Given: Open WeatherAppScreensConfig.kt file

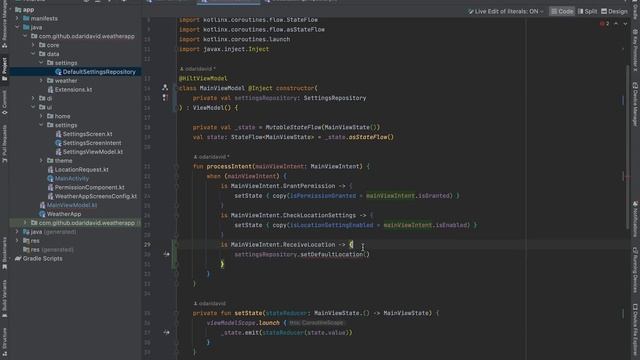Looking at the screenshot, I should tap(96, 196).
